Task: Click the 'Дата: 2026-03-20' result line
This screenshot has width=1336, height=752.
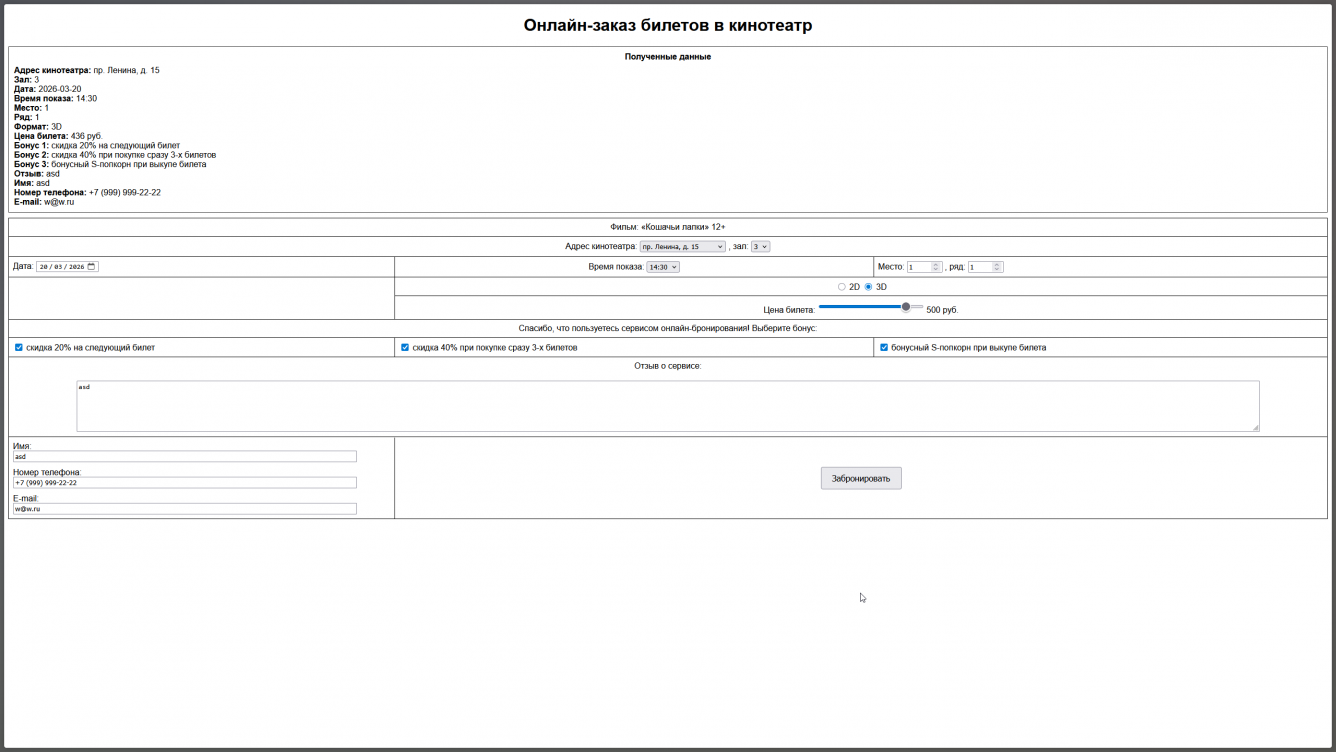Action: click(x=48, y=89)
